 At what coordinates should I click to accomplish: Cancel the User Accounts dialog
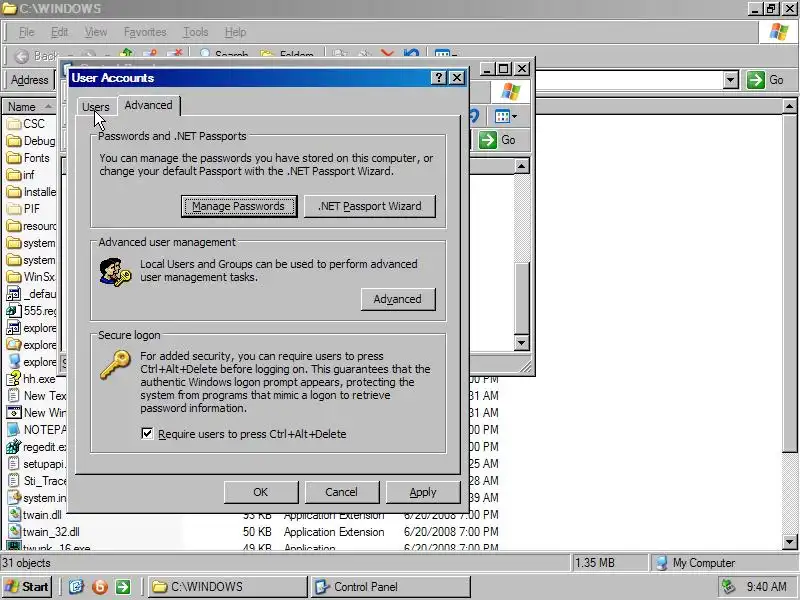click(x=342, y=492)
